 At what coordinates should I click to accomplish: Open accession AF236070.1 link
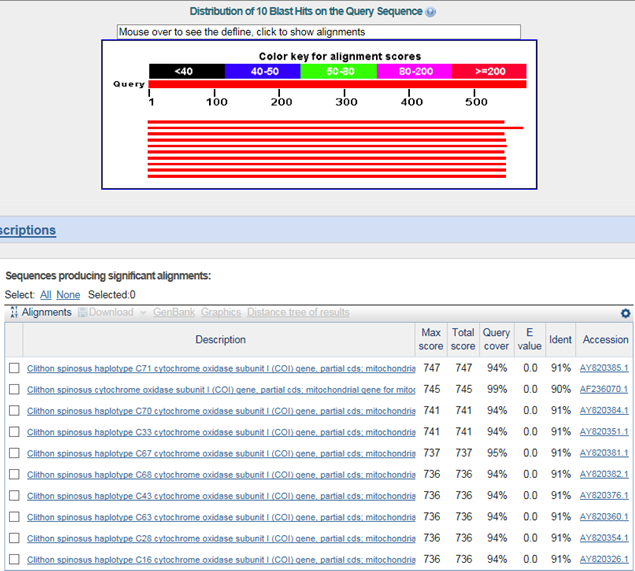coord(604,389)
